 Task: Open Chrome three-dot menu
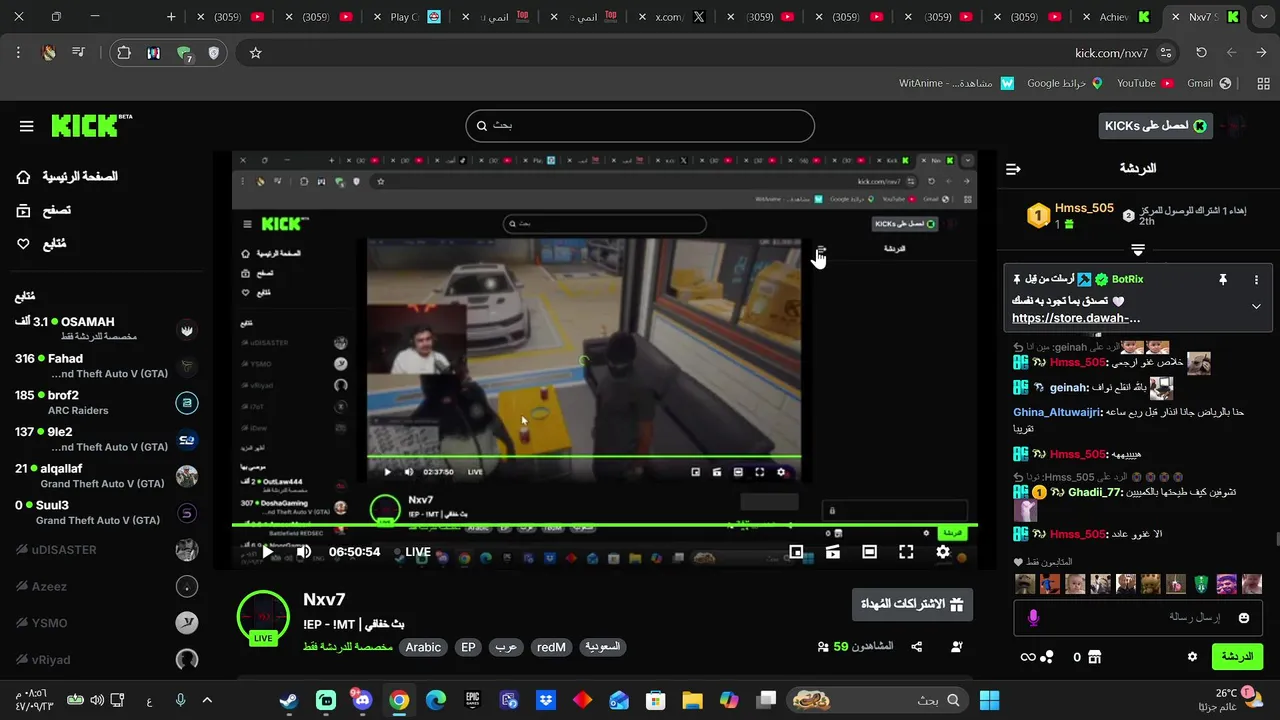(x=18, y=53)
